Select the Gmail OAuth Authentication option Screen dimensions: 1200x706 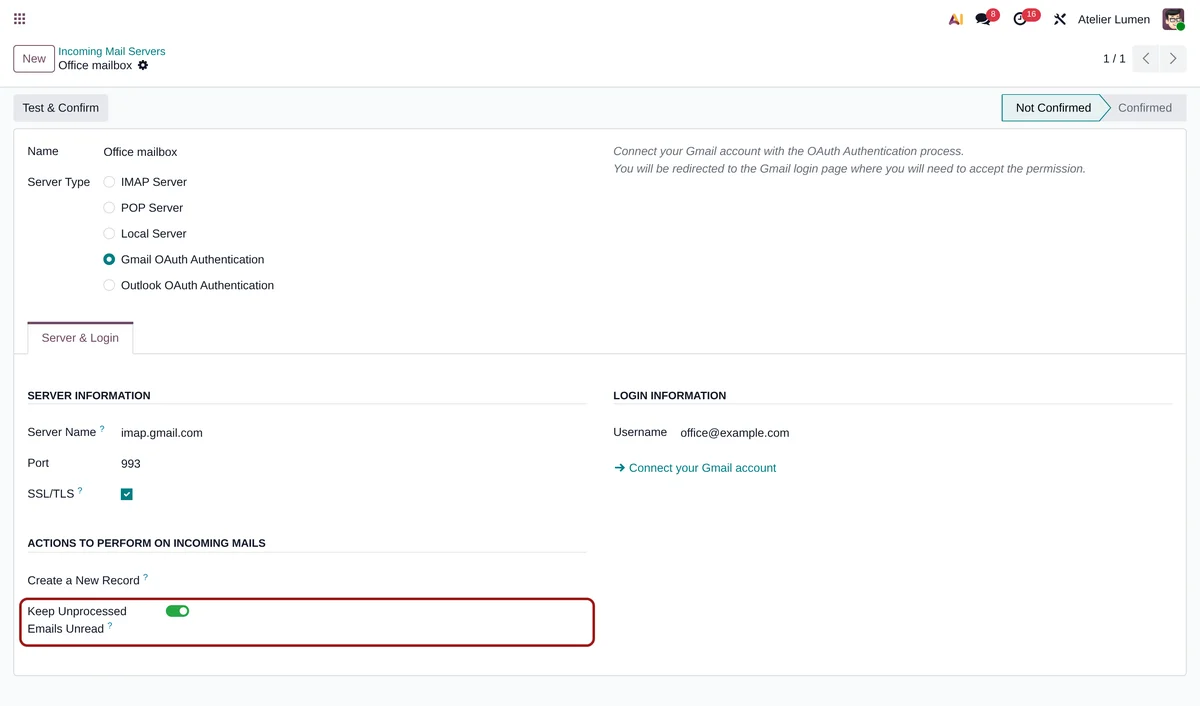tap(109, 260)
